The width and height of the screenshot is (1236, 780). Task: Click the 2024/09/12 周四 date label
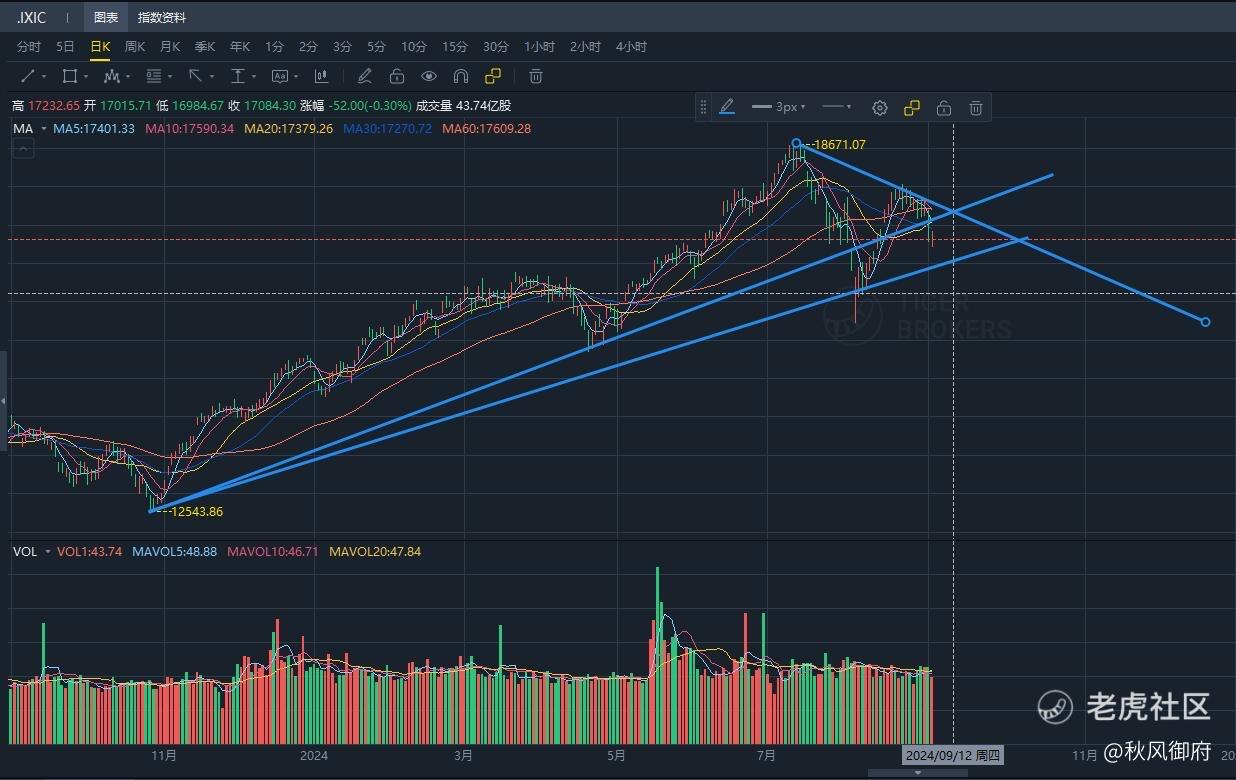pyautogui.click(x=953, y=756)
